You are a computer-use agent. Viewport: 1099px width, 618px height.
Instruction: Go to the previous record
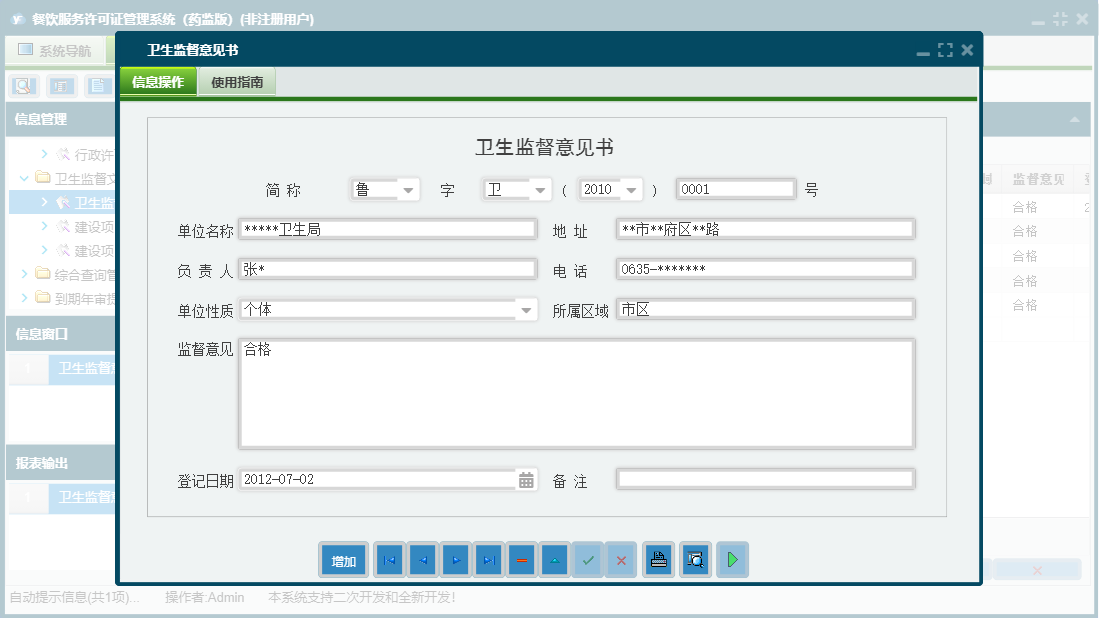(423, 561)
